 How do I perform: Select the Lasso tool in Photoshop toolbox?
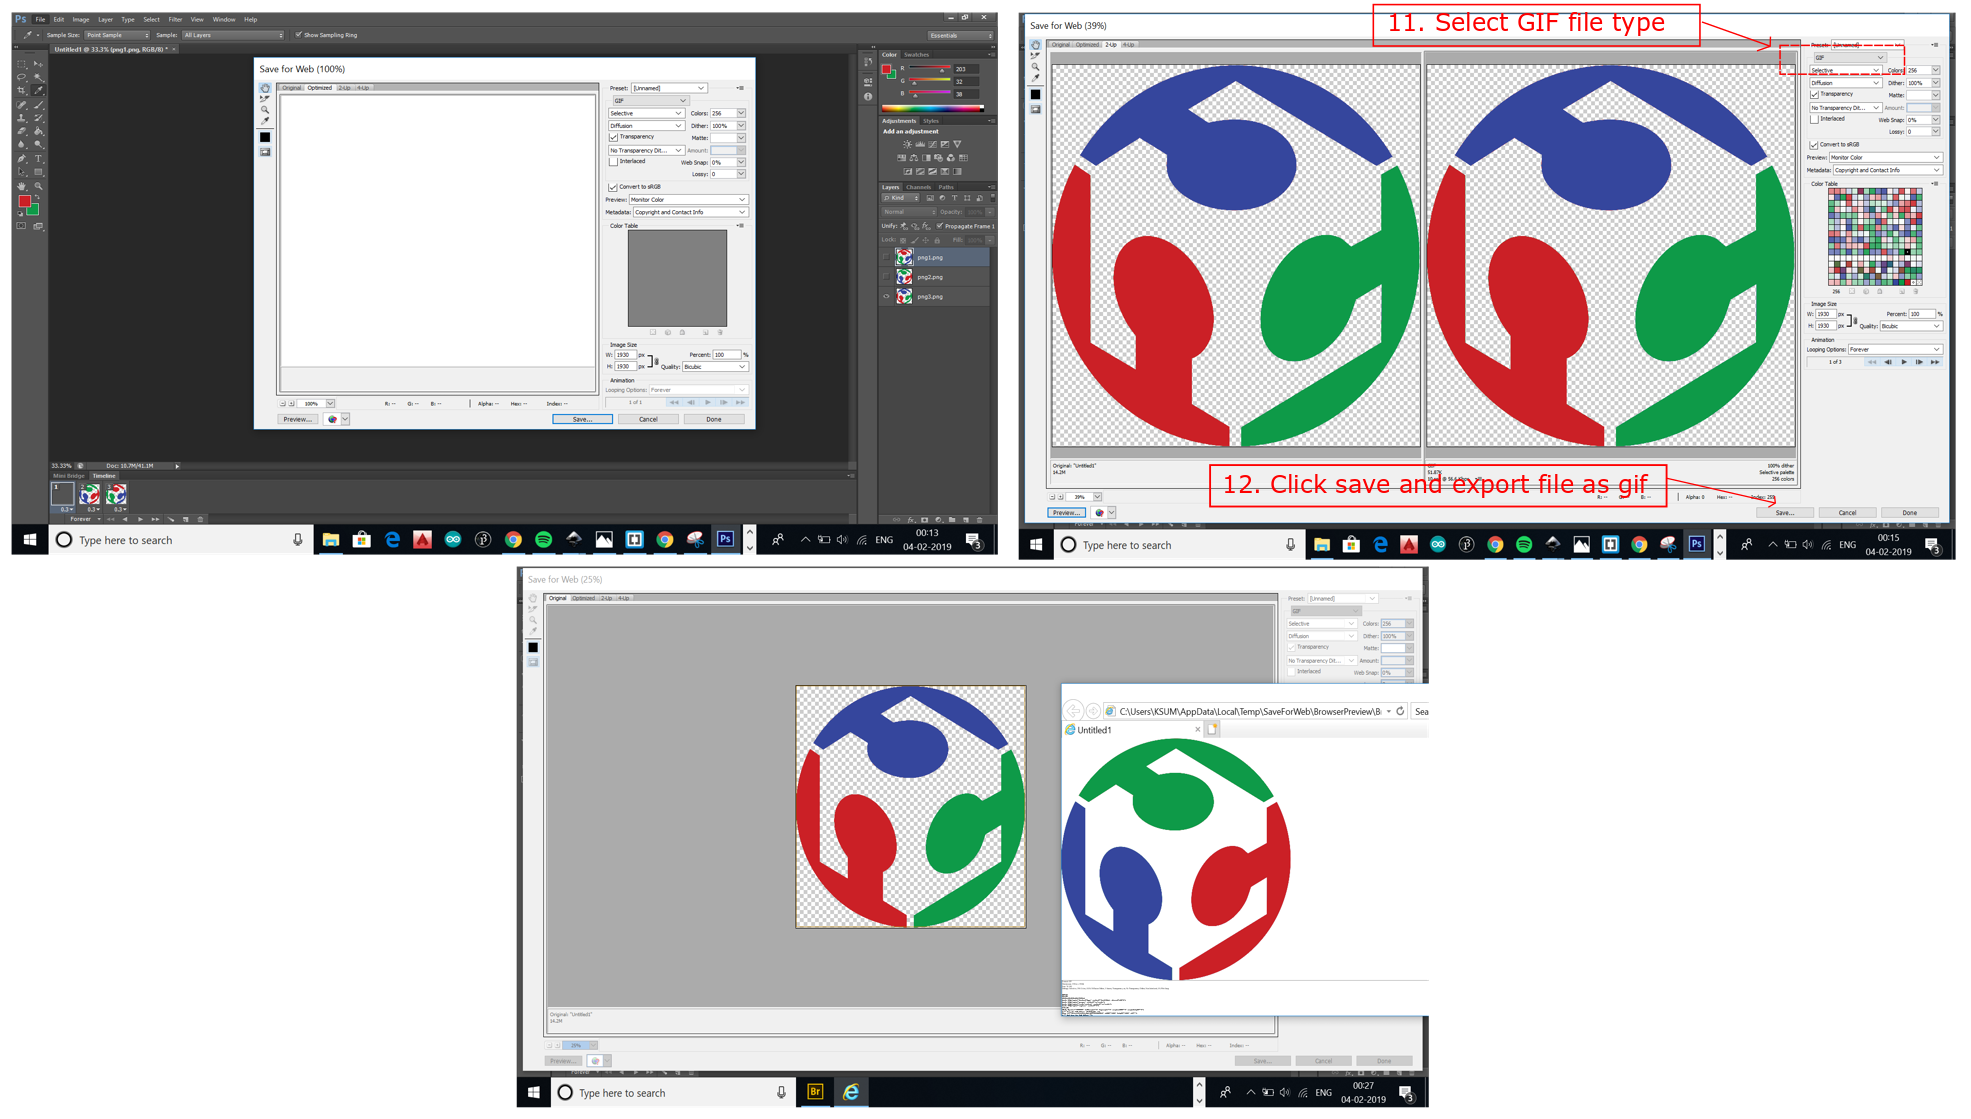[x=21, y=77]
